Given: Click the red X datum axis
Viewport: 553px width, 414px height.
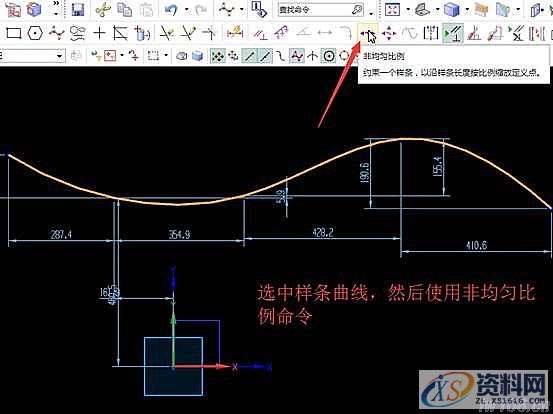Looking at the screenshot, I should [202, 366].
